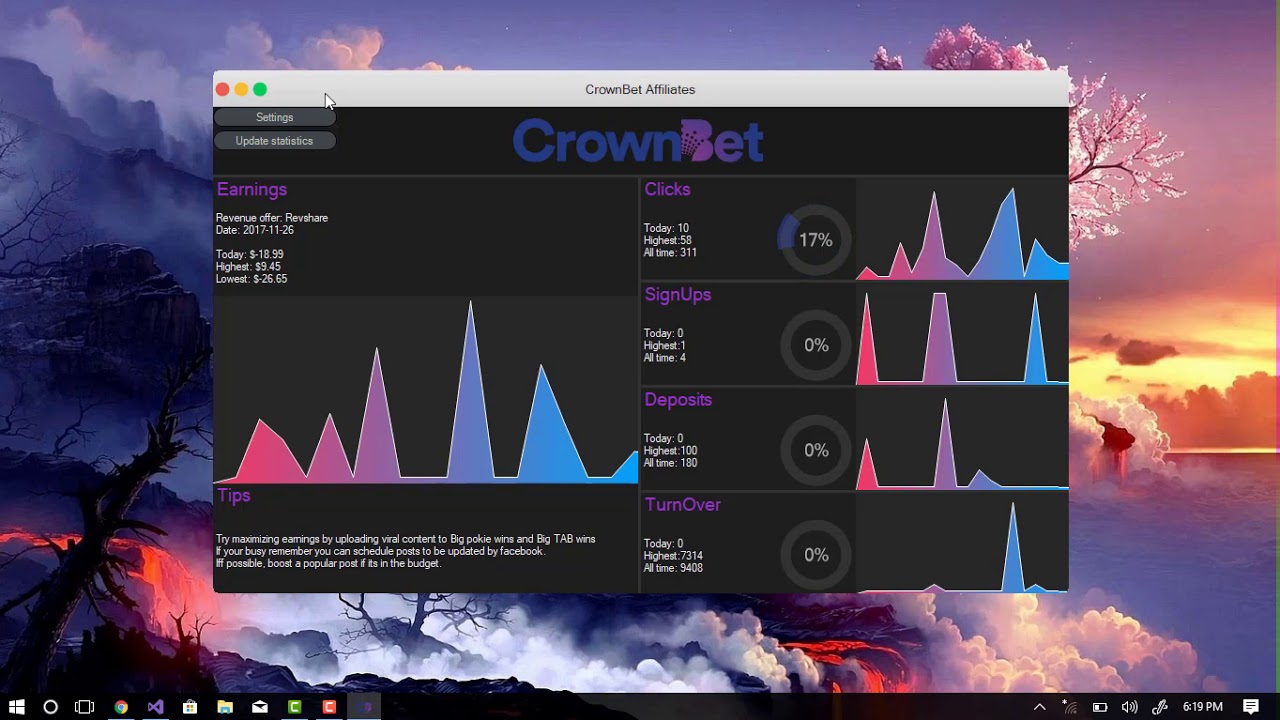Click the TurnOver trend chart
This screenshot has height=720, width=1280.
tap(962, 544)
